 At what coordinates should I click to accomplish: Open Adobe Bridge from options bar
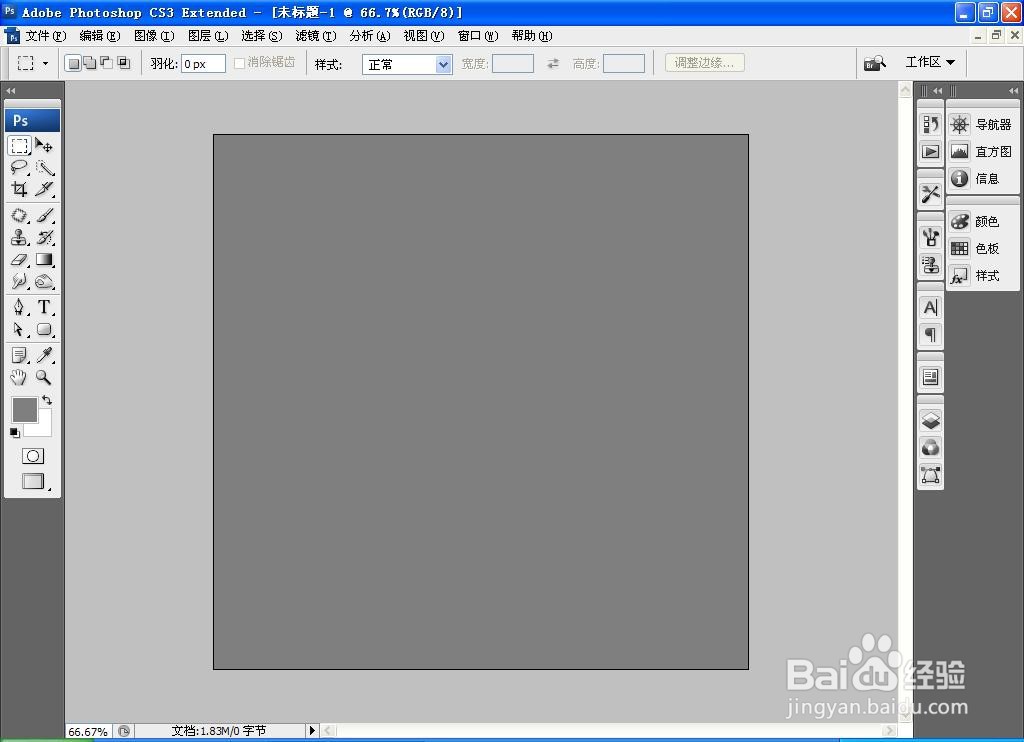coord(874,63)
